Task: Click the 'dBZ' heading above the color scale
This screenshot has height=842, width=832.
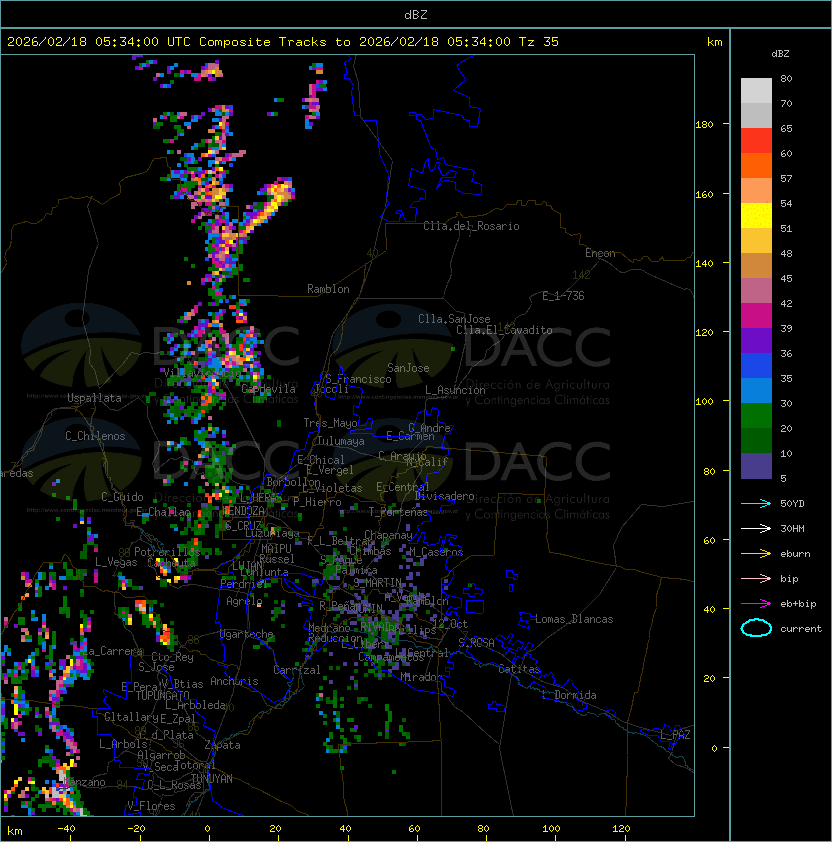Action: [x=780, y=54]
